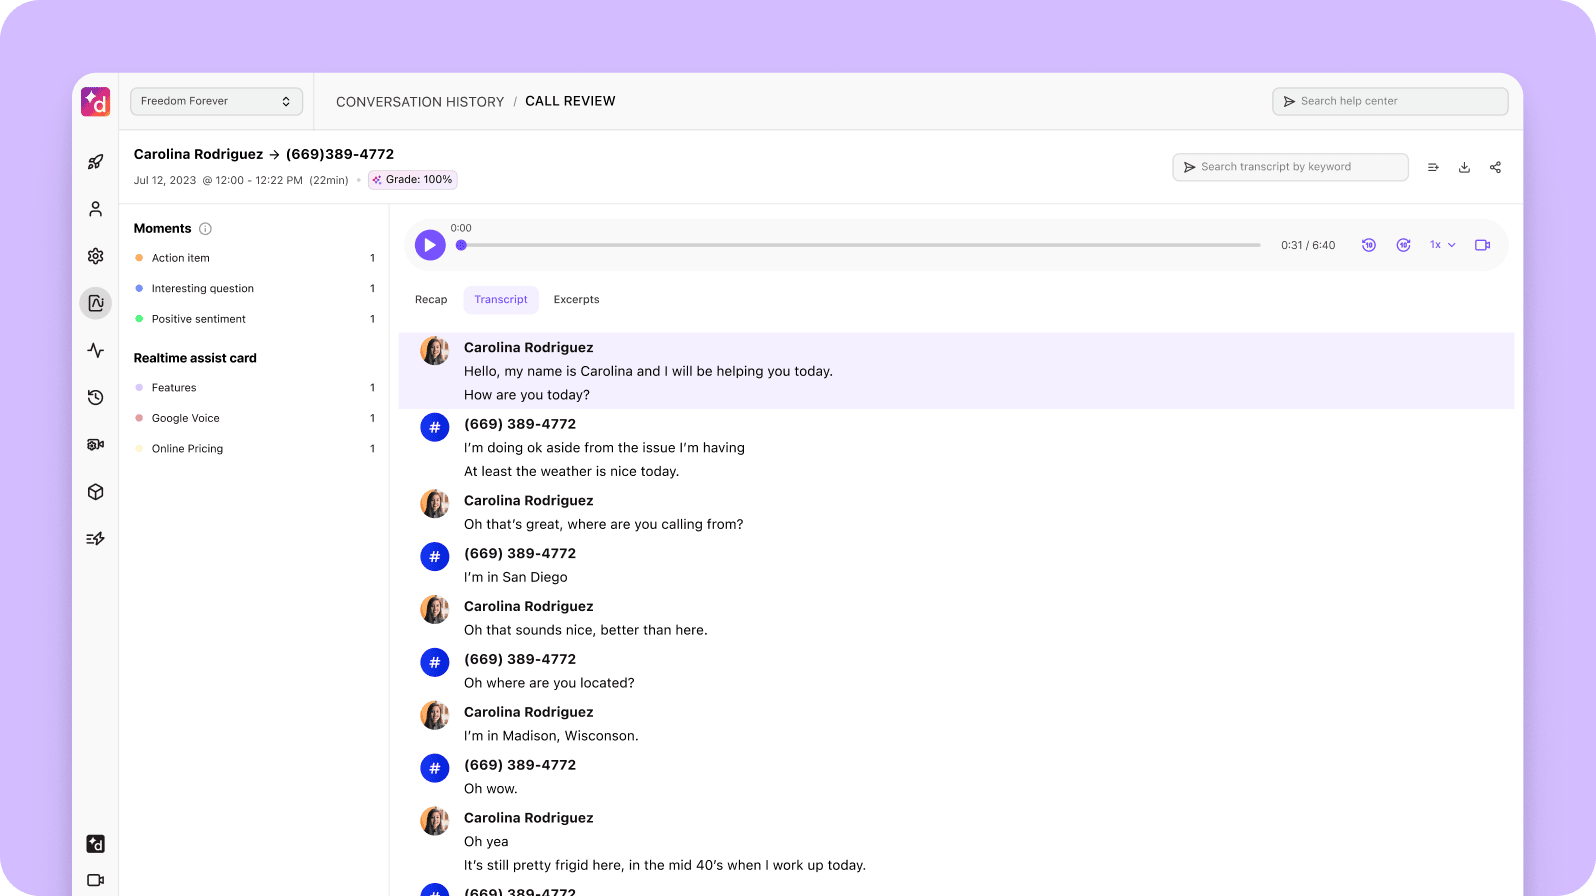Go to Conversation History breadcrumb

point(420,102)
